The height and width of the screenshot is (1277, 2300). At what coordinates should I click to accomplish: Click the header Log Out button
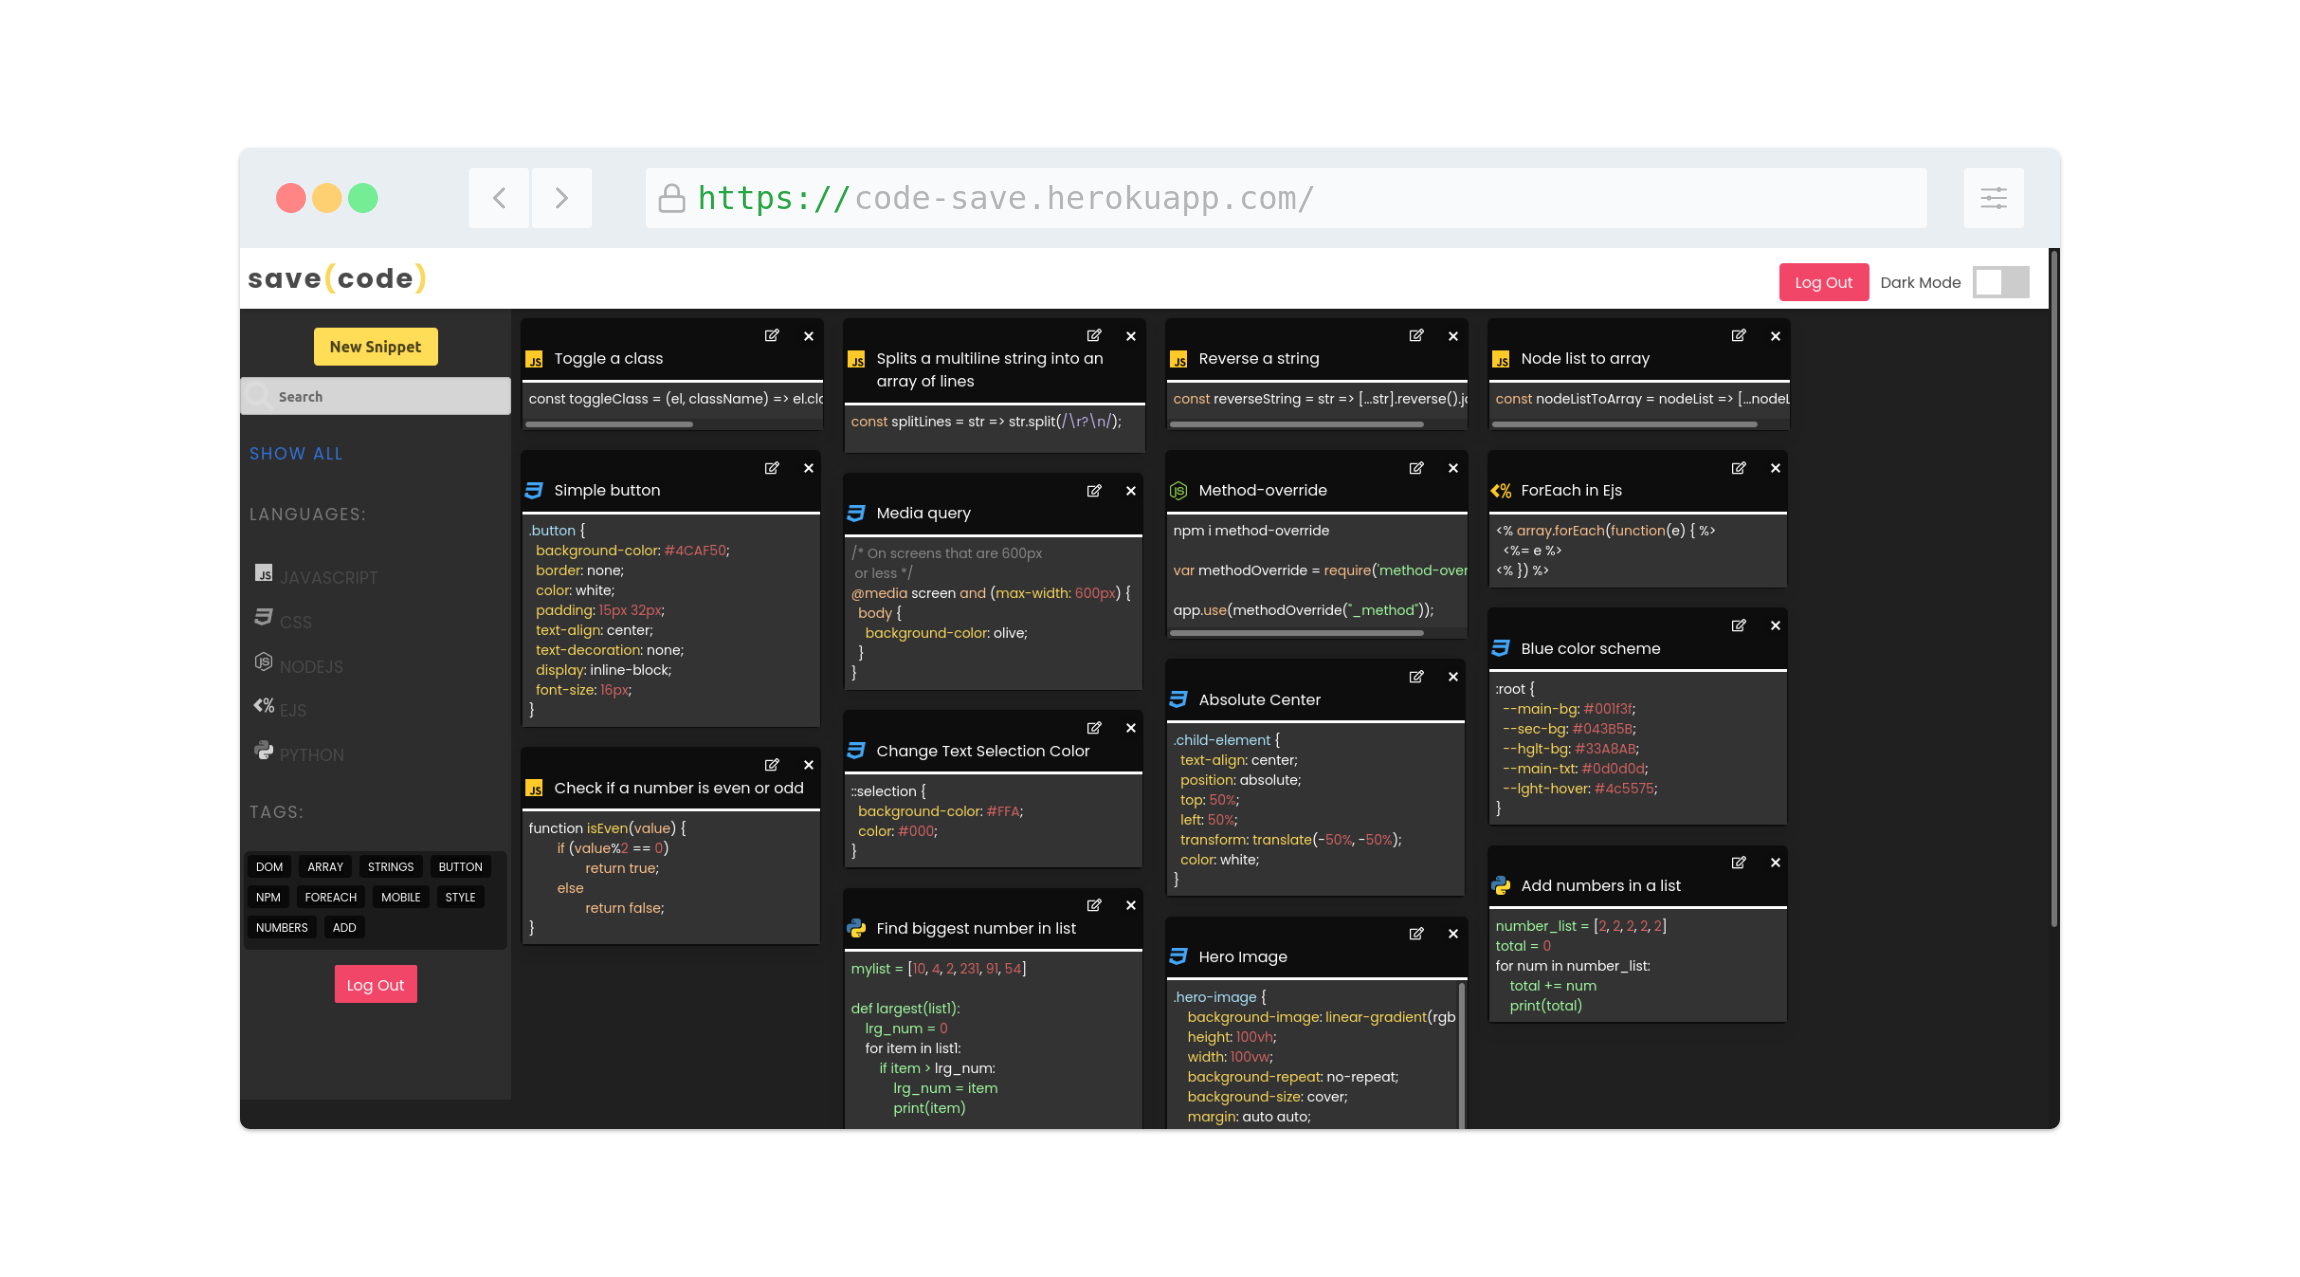tap(1823, 282)
